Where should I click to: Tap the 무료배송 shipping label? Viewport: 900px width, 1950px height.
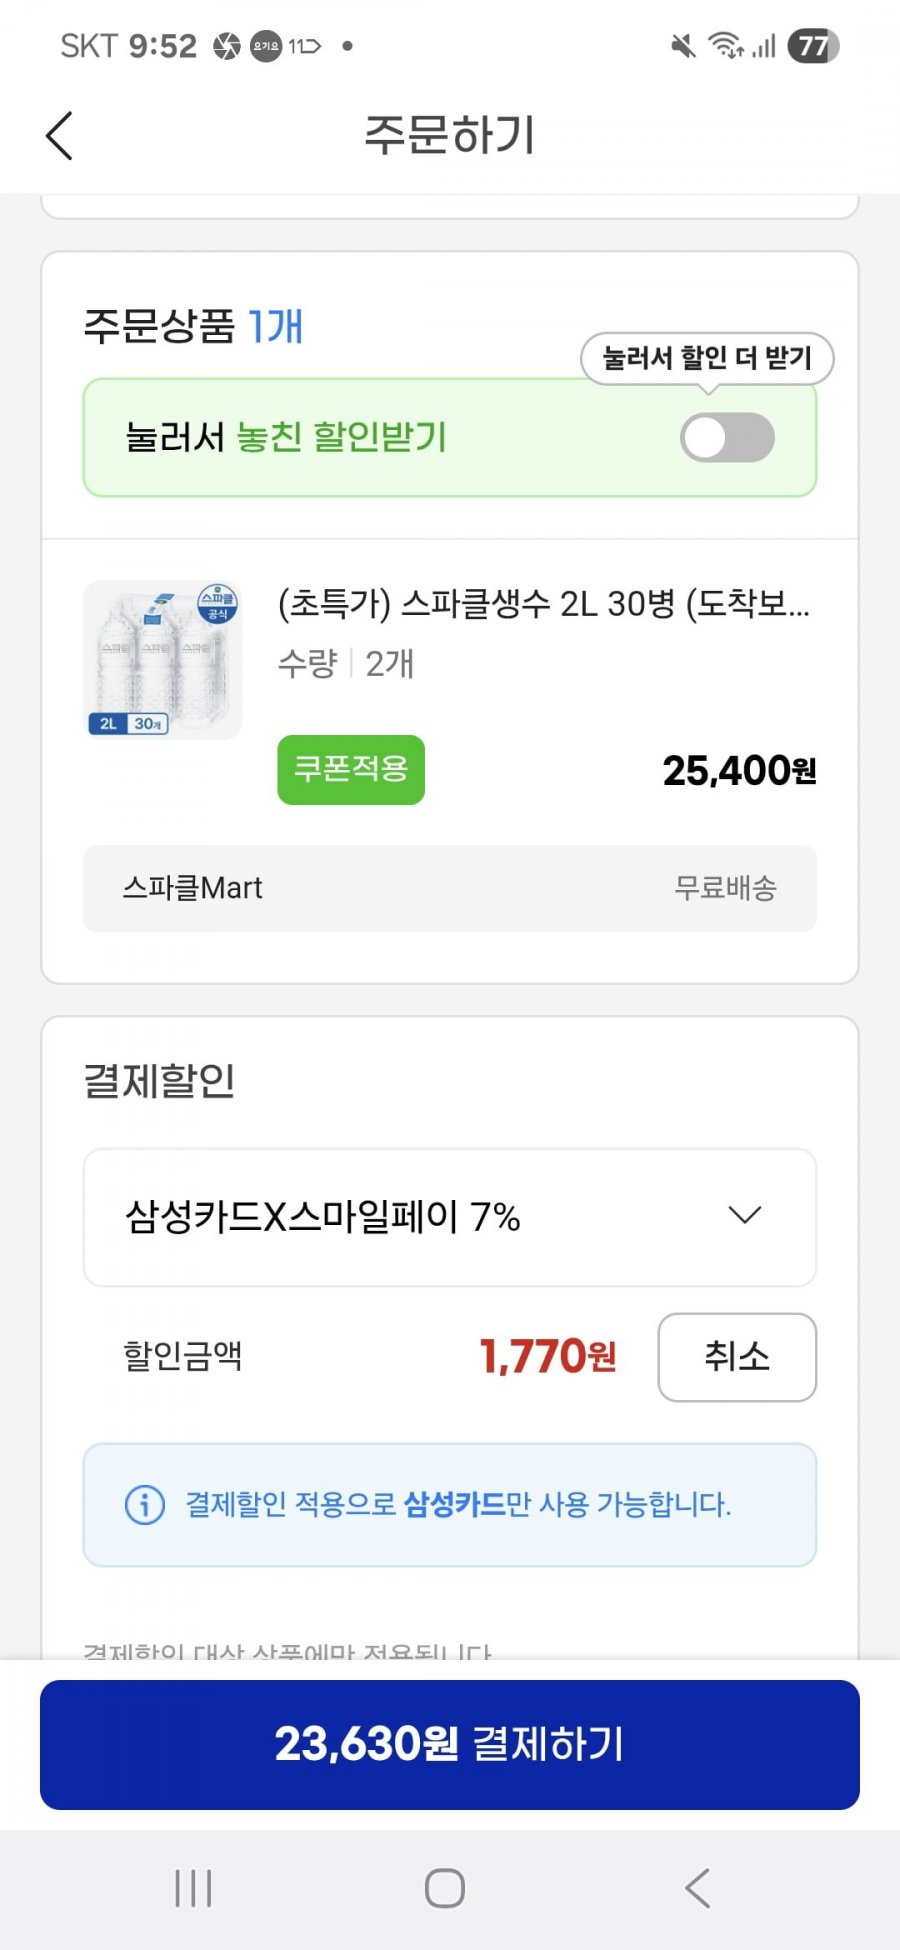[x=725, y=888]
